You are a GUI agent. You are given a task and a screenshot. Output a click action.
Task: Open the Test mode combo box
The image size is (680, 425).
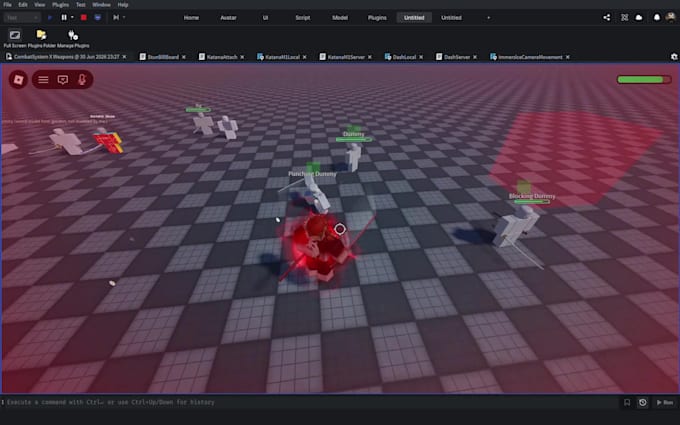coord(21,17)
